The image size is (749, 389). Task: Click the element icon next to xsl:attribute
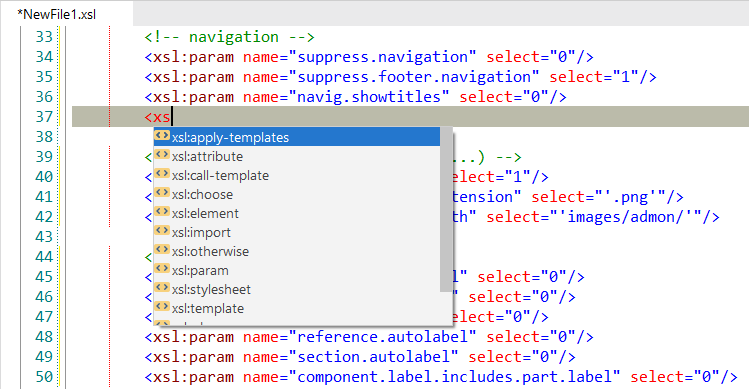162,155
